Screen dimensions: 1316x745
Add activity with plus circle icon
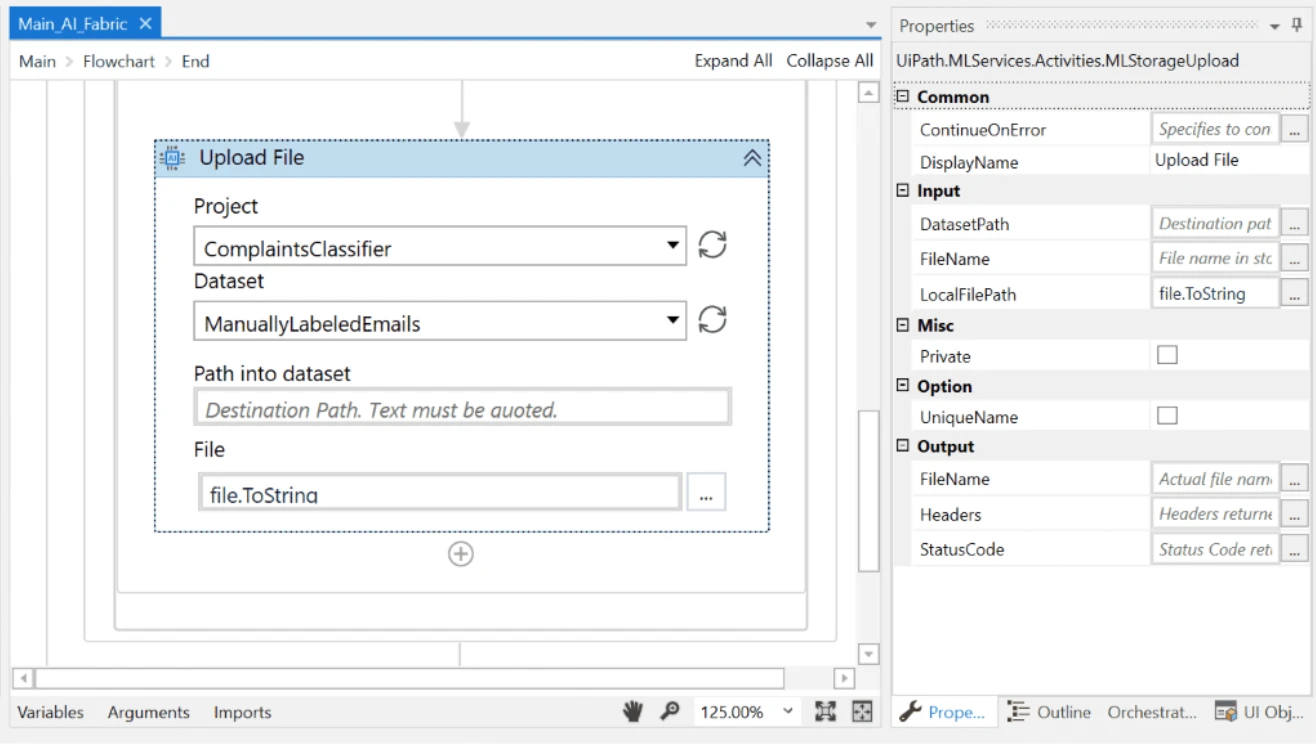[x=460, y=554]
